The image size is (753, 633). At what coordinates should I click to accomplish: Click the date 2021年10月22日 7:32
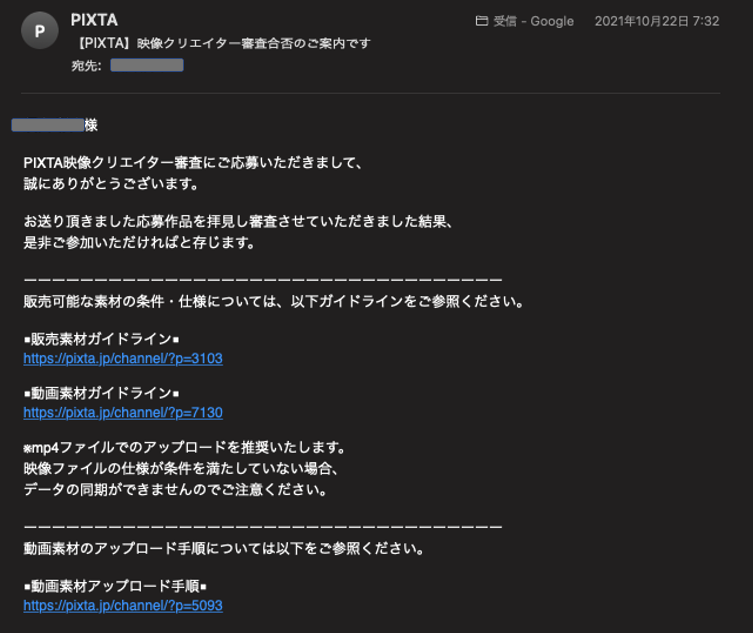657,21
